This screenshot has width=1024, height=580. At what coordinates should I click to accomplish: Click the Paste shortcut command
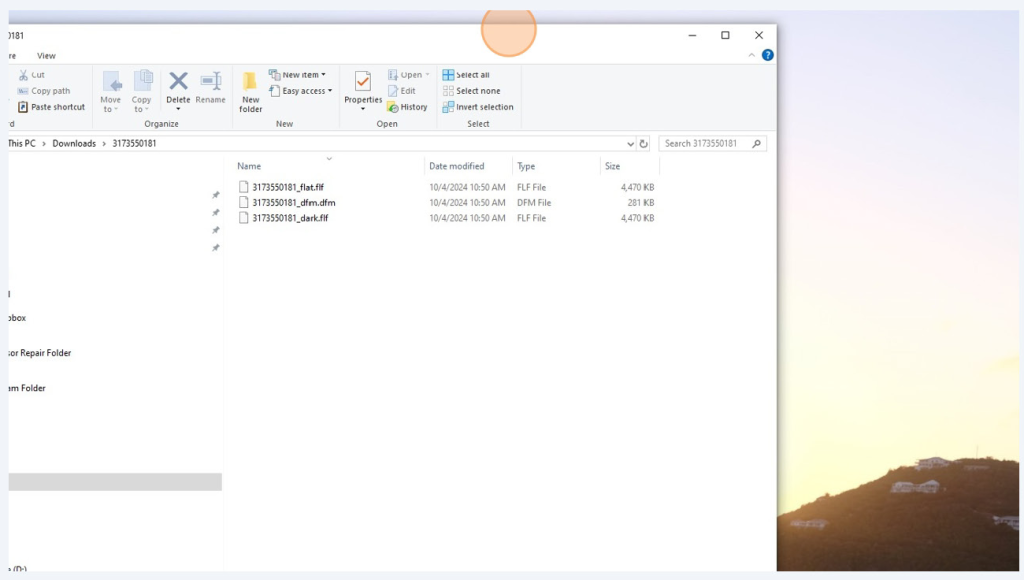(57, 107)
